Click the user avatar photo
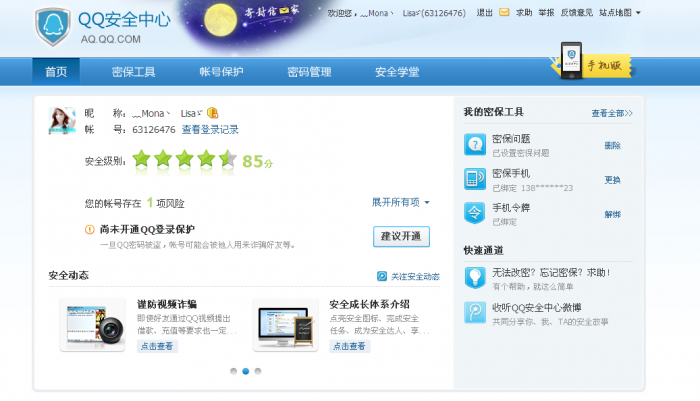 point(62,121)
